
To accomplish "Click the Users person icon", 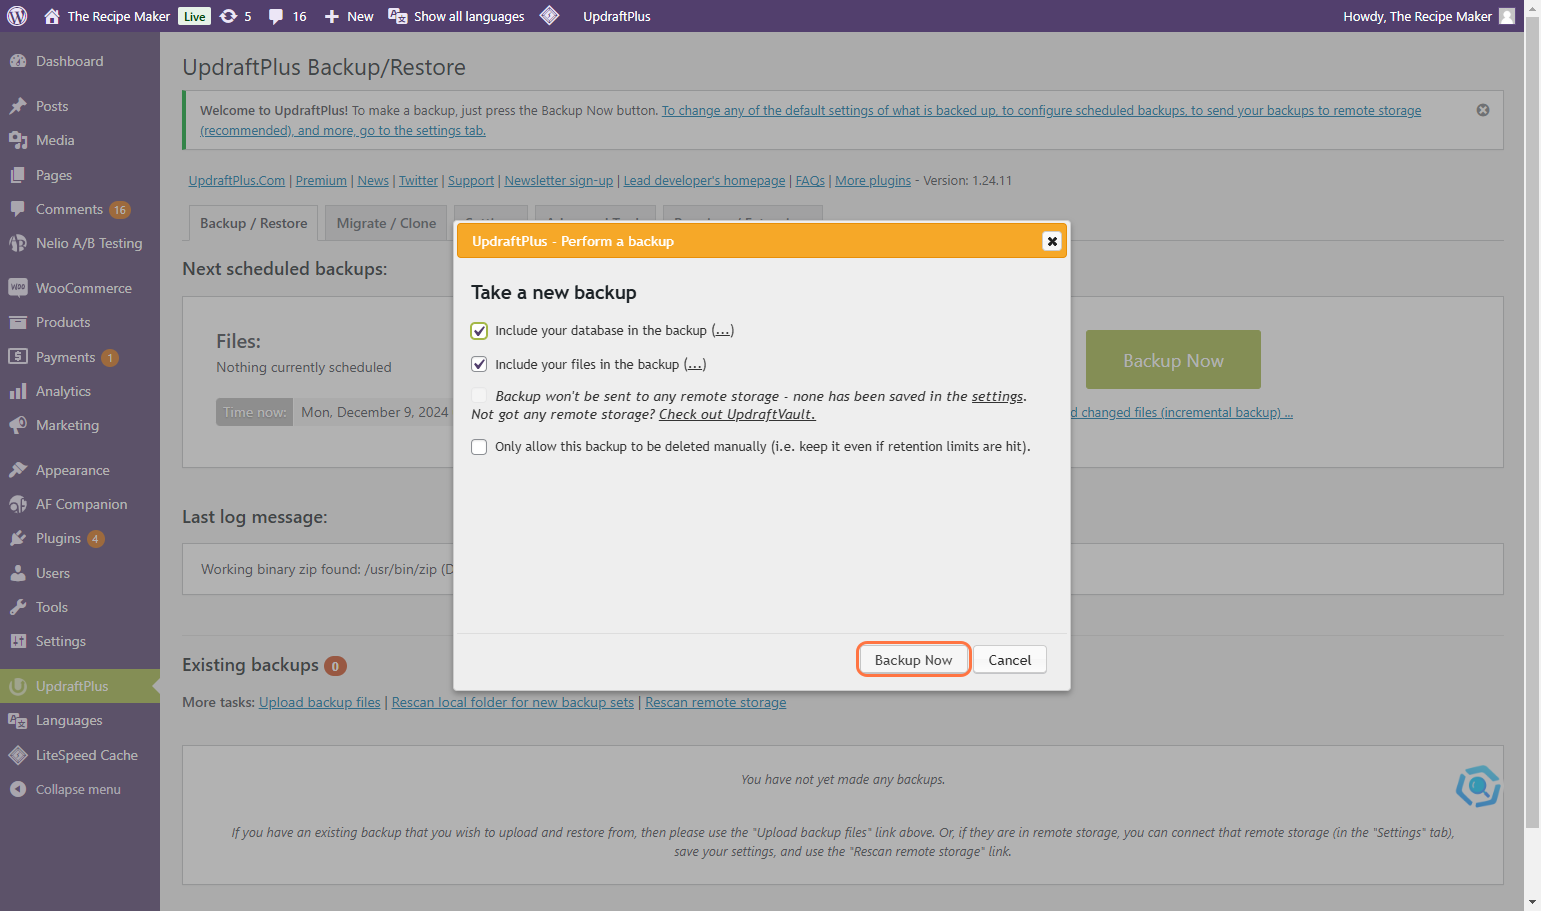I will [x=18, y=573].
